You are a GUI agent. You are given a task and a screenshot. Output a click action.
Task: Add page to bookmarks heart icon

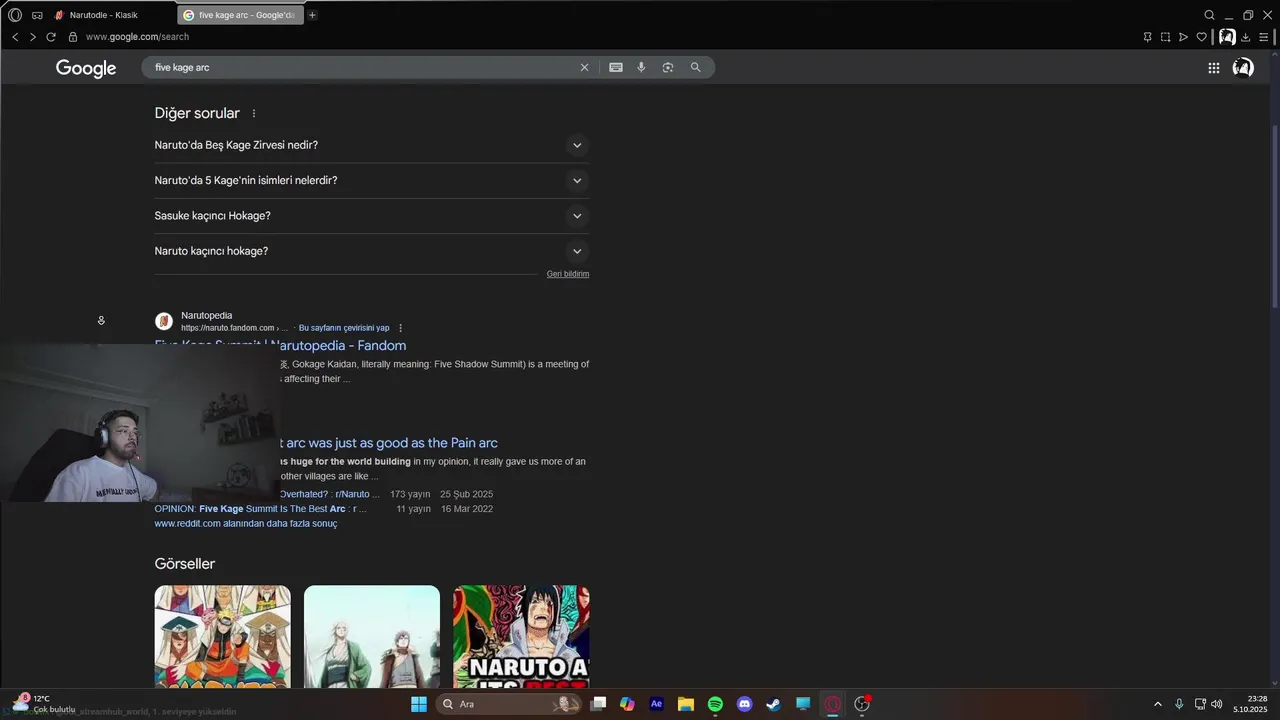pyautogui.click(x=1201, y=37)
